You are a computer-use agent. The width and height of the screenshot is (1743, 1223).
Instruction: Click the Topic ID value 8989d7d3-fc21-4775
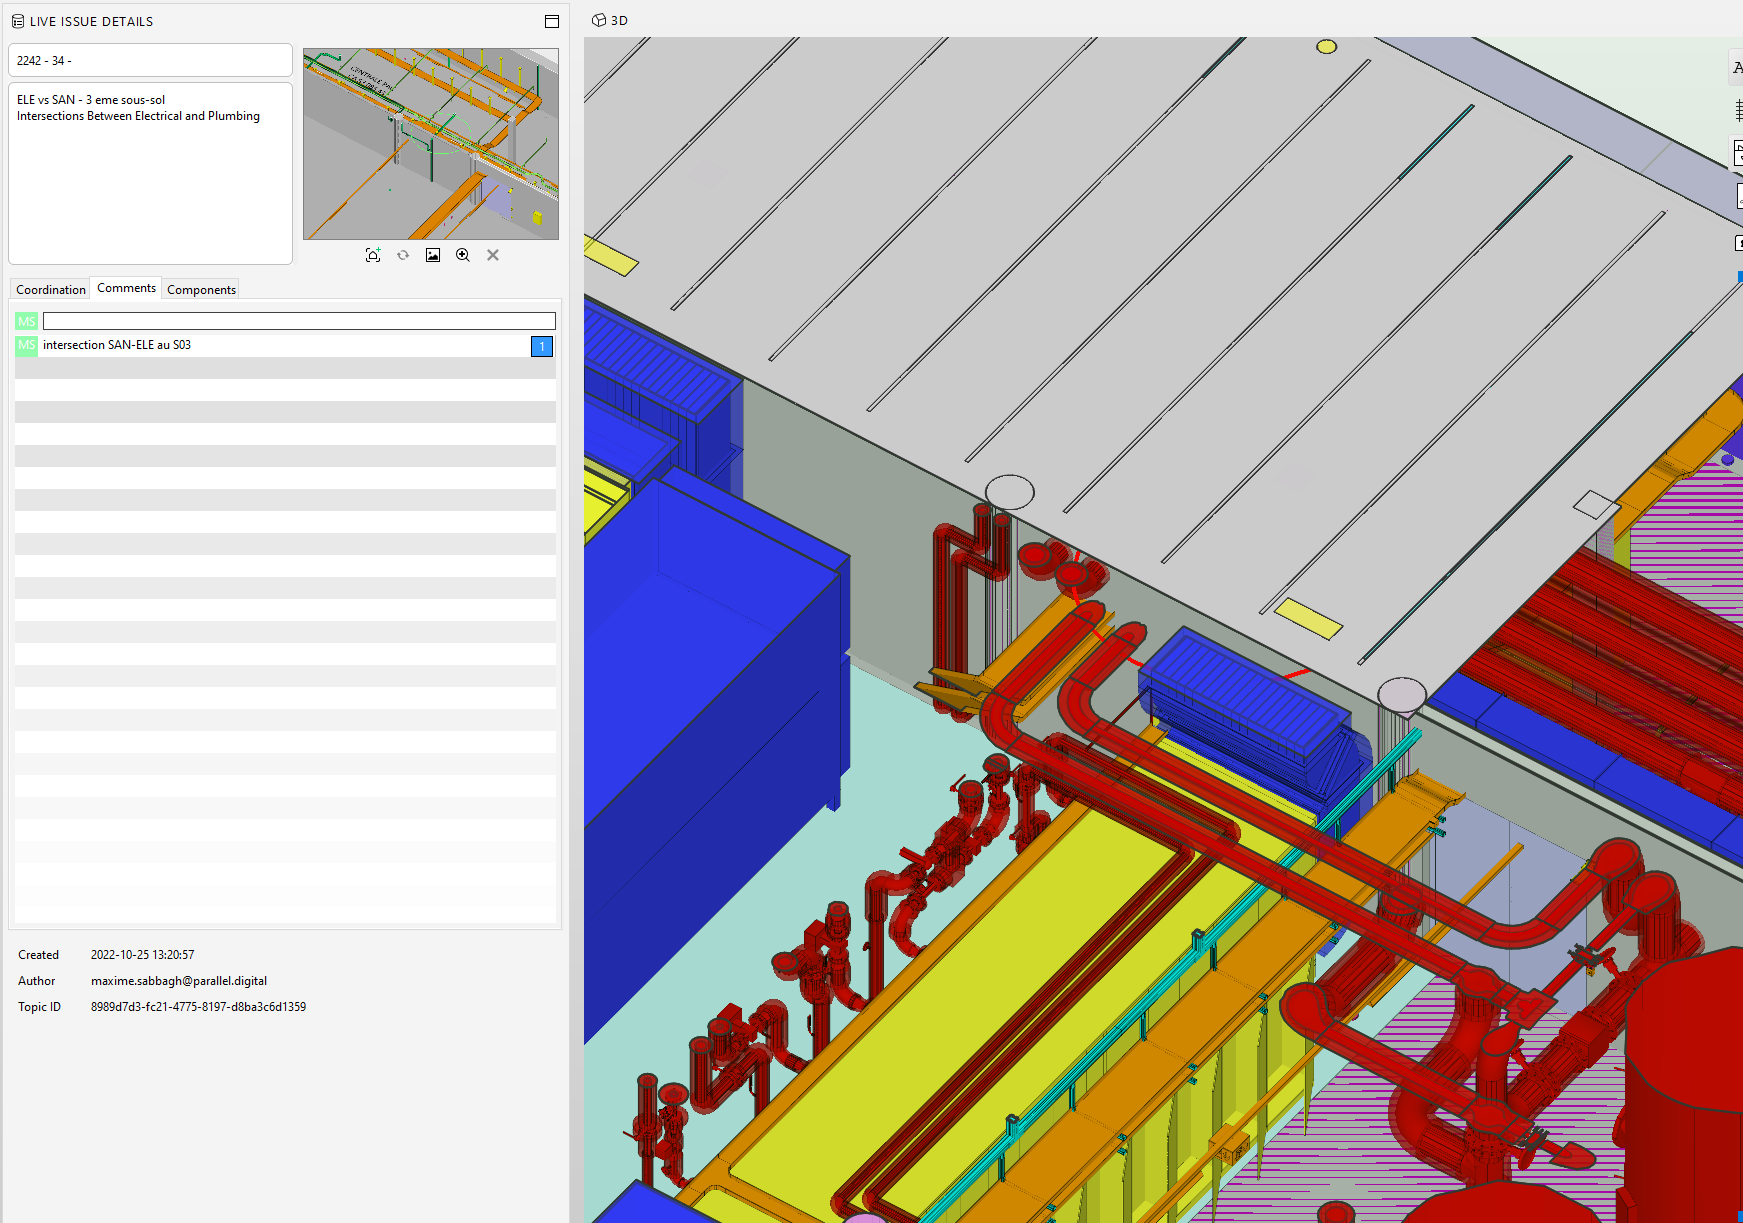[199, 1007]
